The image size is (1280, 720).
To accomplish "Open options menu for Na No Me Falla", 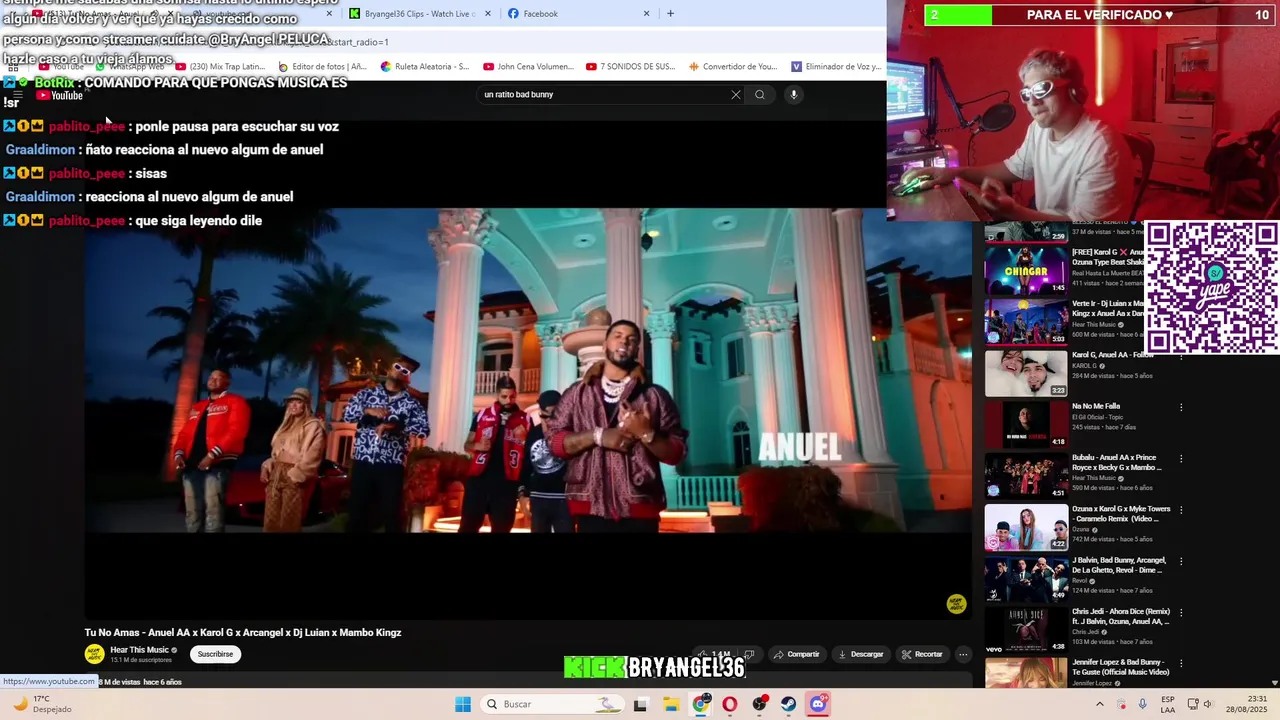I will (x=1181, y=408).
